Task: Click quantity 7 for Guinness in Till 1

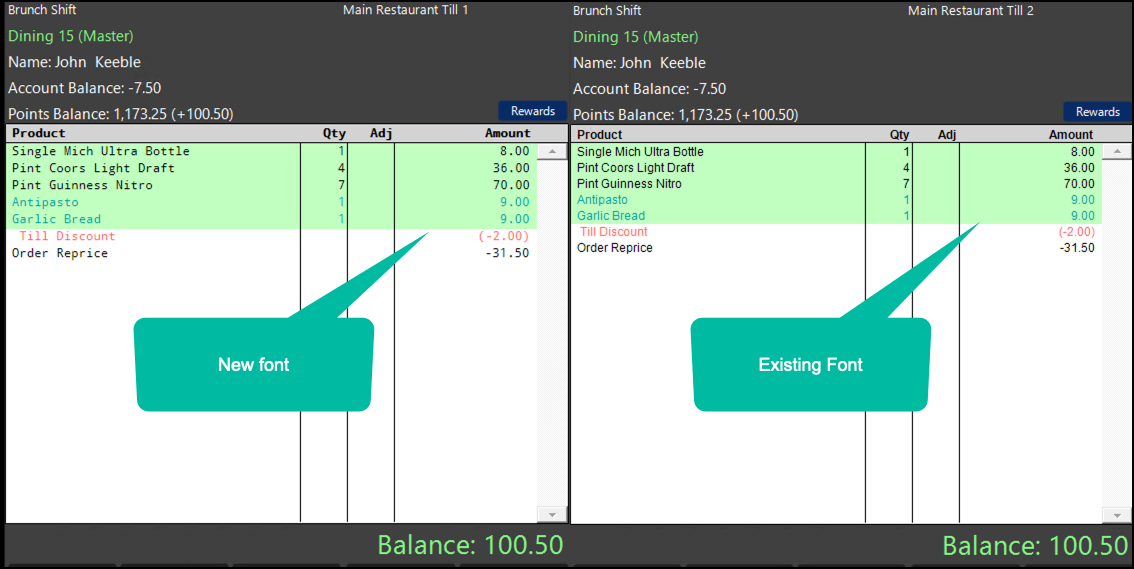Action: (341, 185)
